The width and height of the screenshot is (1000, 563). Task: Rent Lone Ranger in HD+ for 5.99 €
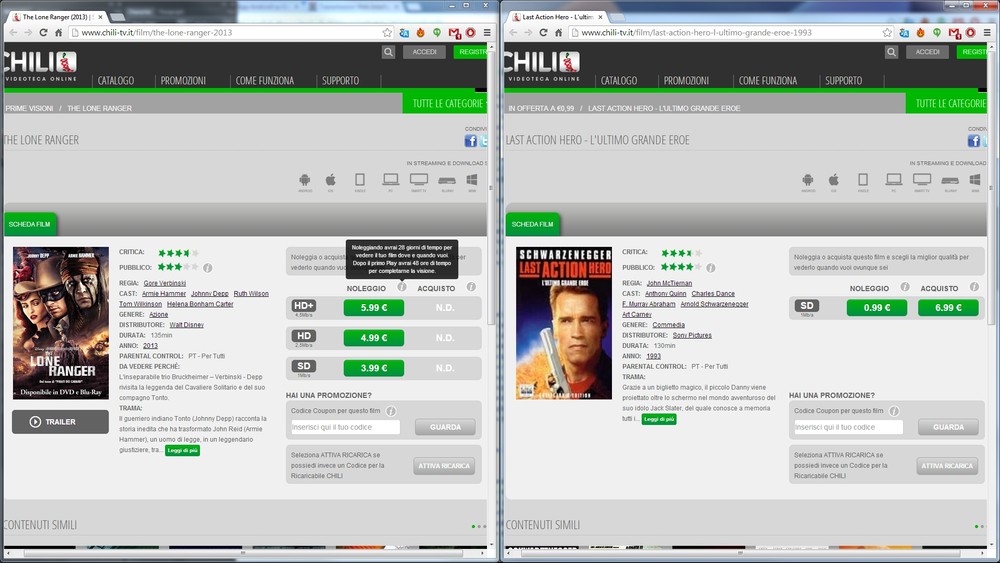pos(373,308)
